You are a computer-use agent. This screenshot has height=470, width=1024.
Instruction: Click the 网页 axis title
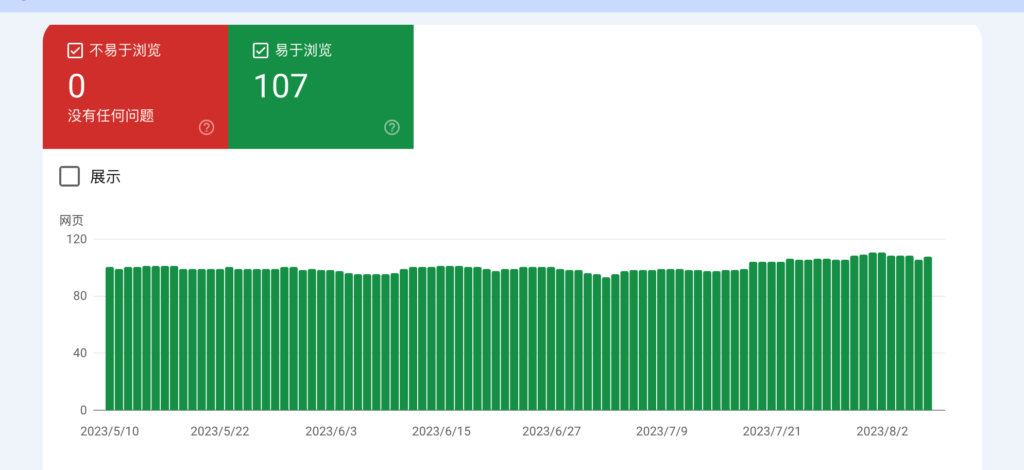[x=72, y=221]
